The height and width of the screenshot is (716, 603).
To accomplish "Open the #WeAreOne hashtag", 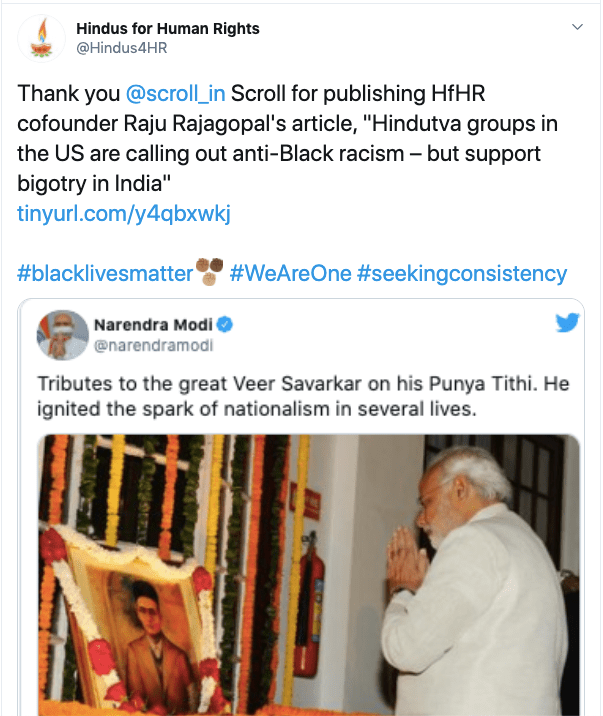I will click(291, 274).
